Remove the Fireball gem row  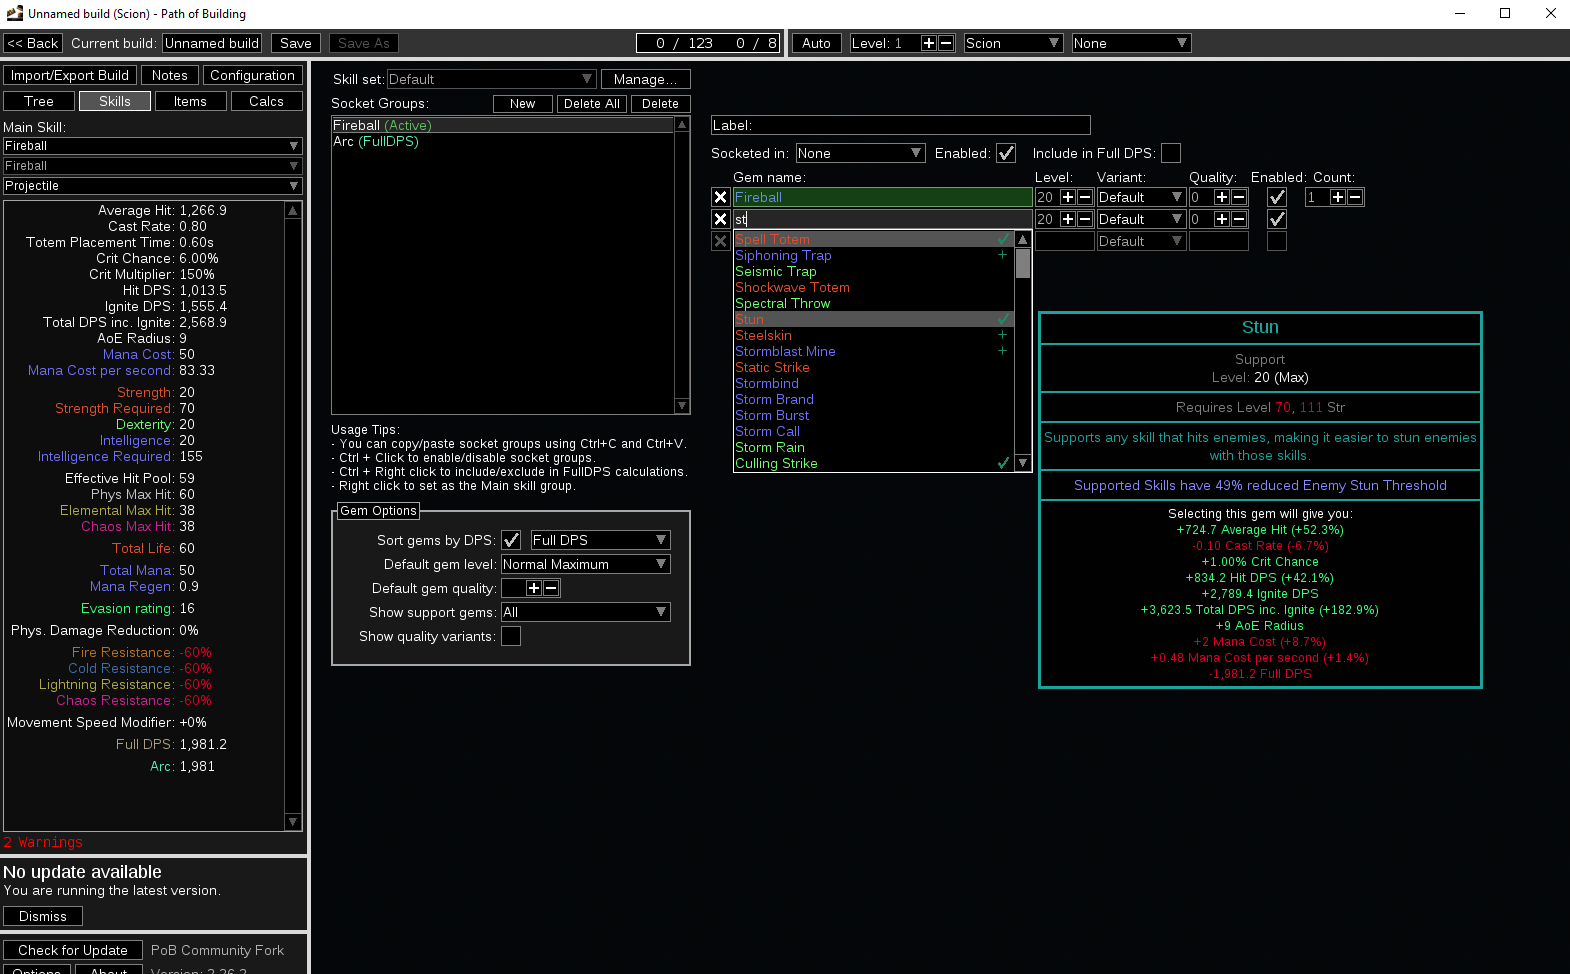[720, 197]
